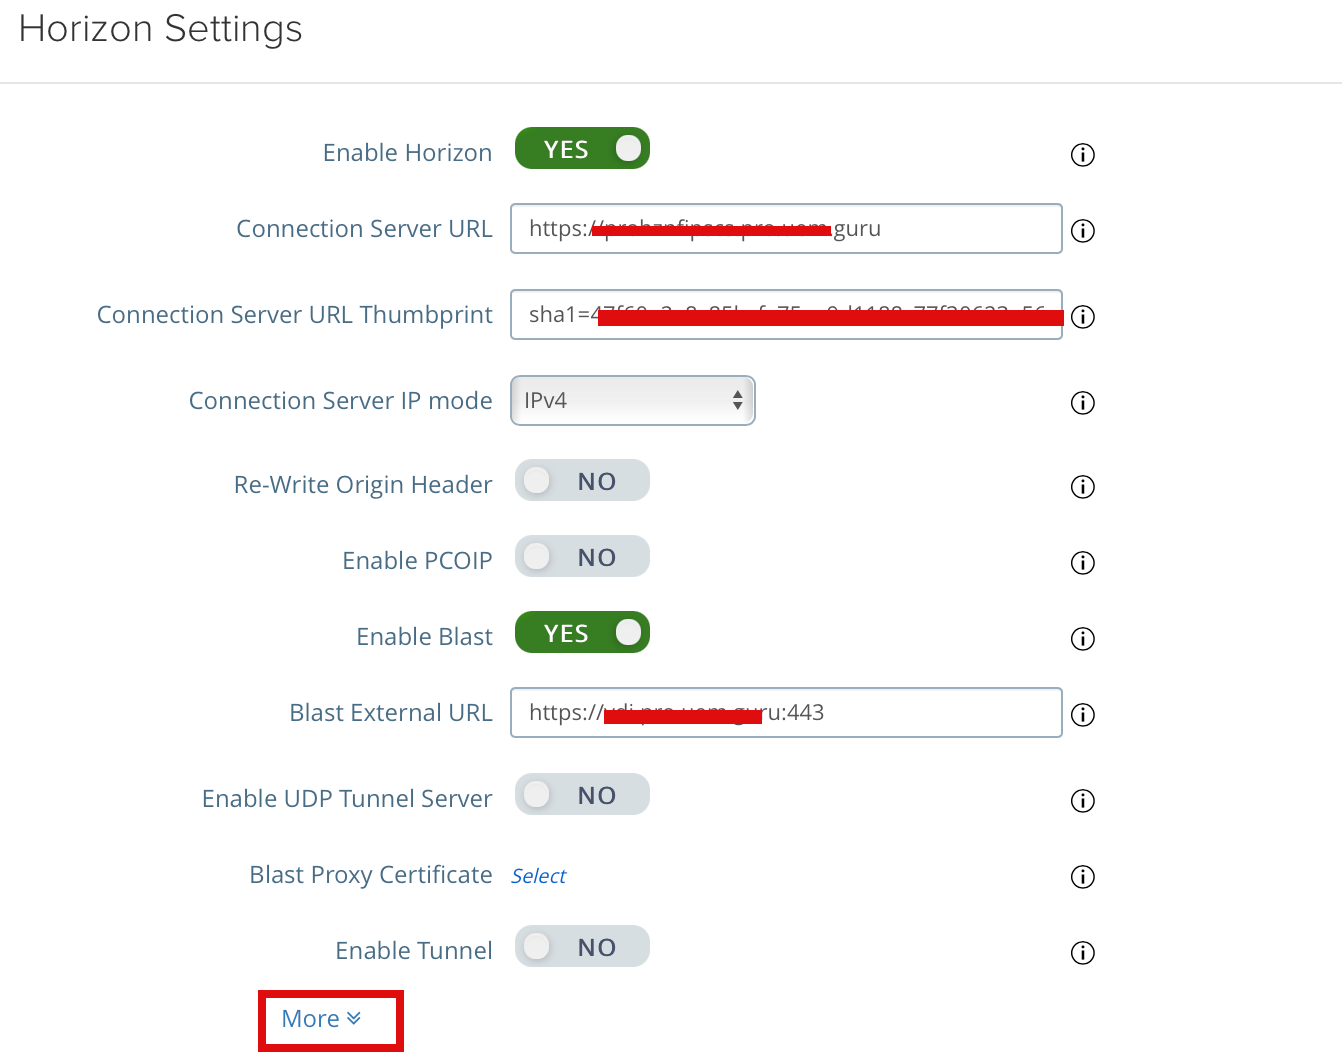Open Connection Server IP mode dropdown

632,401
